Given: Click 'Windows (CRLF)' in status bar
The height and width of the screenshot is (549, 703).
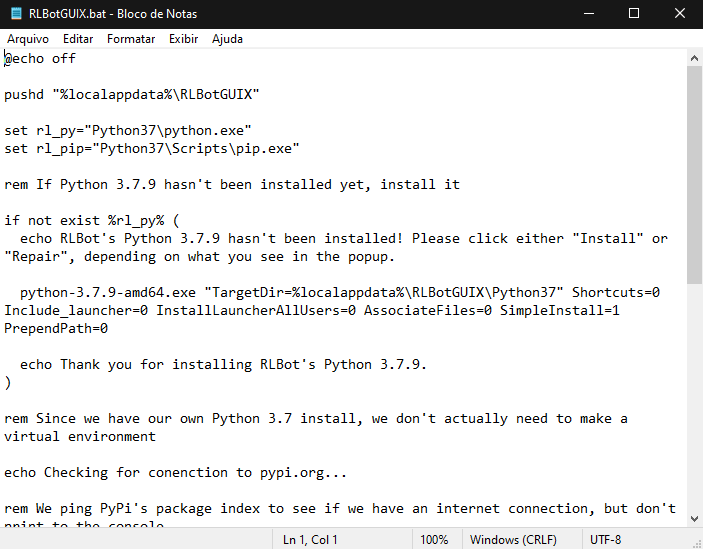Looking at the screenshot, I should point(513,540).
